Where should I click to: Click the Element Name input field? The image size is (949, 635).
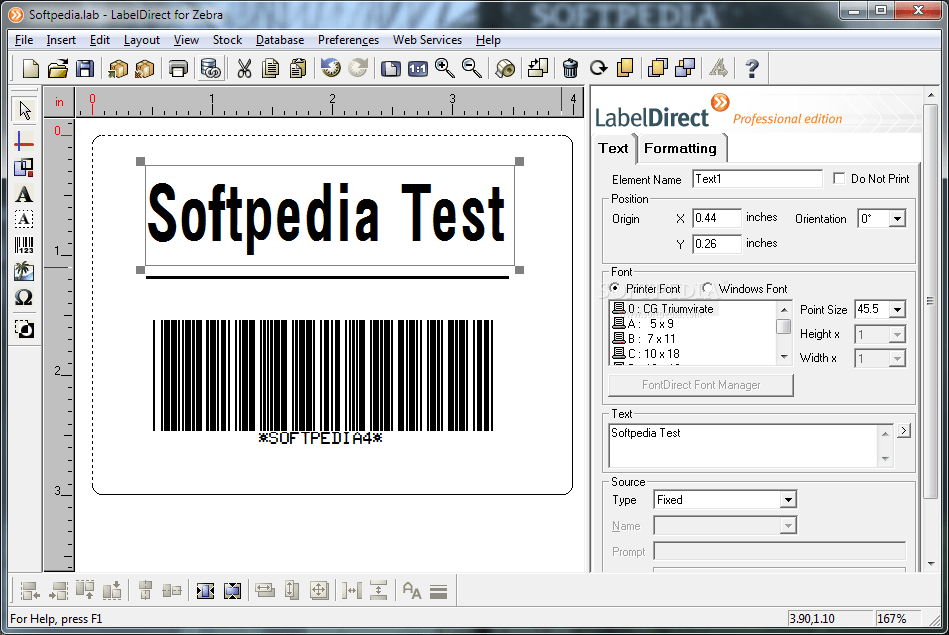[757, 179]
